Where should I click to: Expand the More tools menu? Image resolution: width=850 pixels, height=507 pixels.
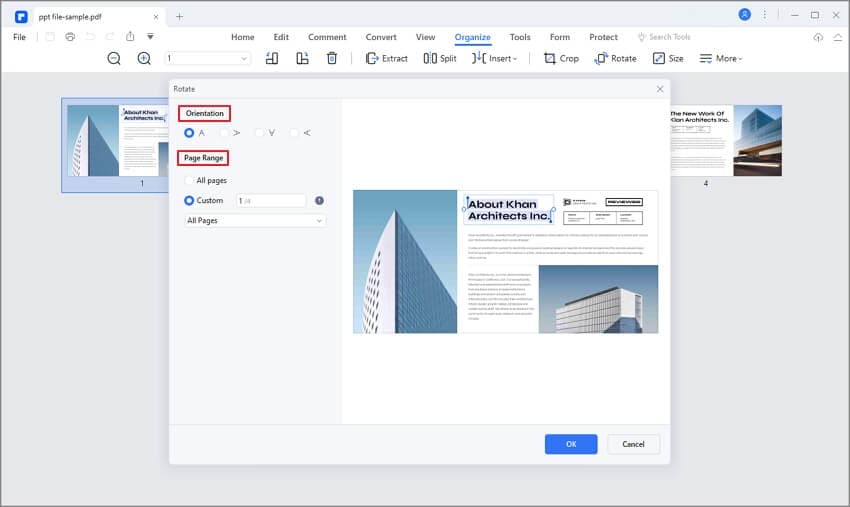[x=720, y=58]
